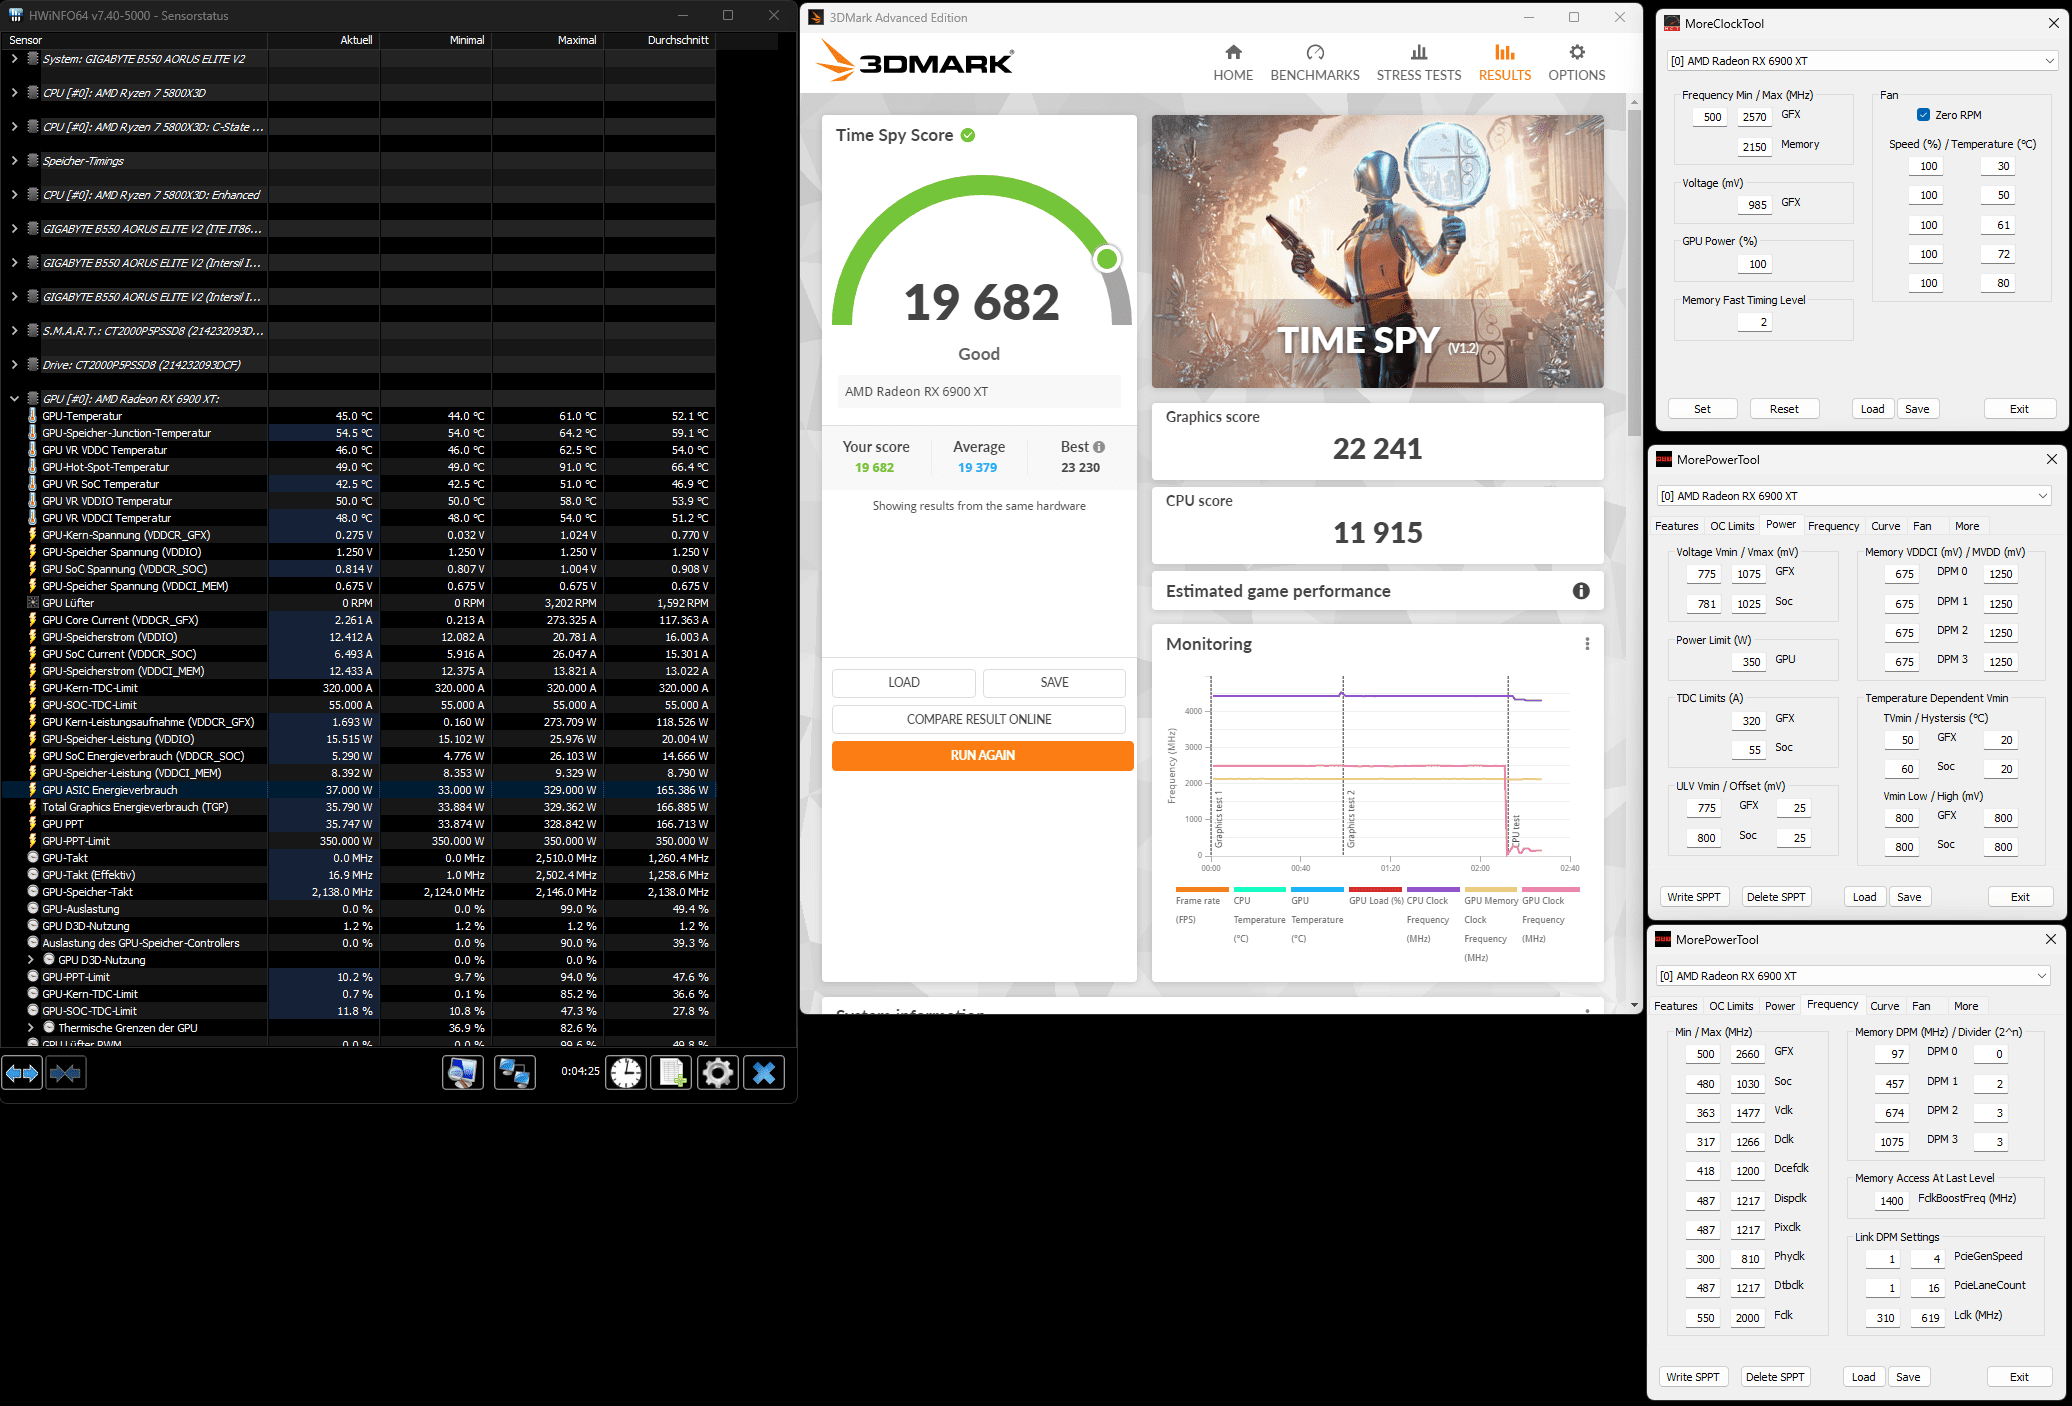Reset sensor timer with clock icon
This screenshot has height=1406, width=2072.
pyautogui.click(x=627, y=1073)
